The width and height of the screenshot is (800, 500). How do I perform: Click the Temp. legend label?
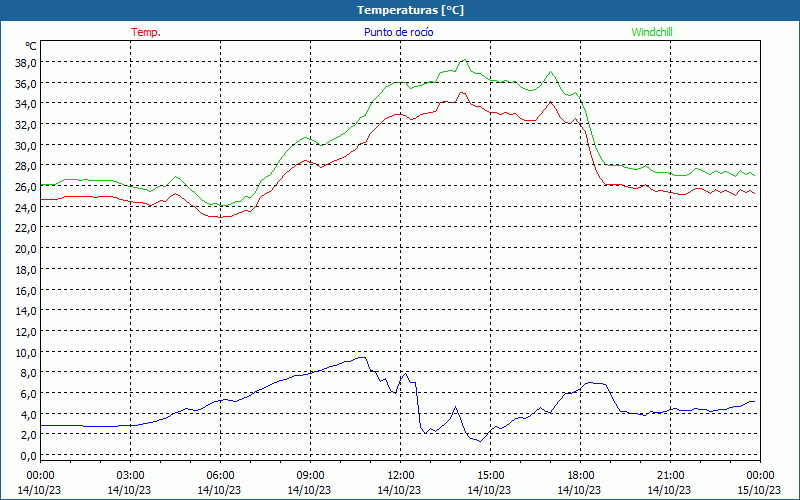pyautogui.click(x=146, y=32)
